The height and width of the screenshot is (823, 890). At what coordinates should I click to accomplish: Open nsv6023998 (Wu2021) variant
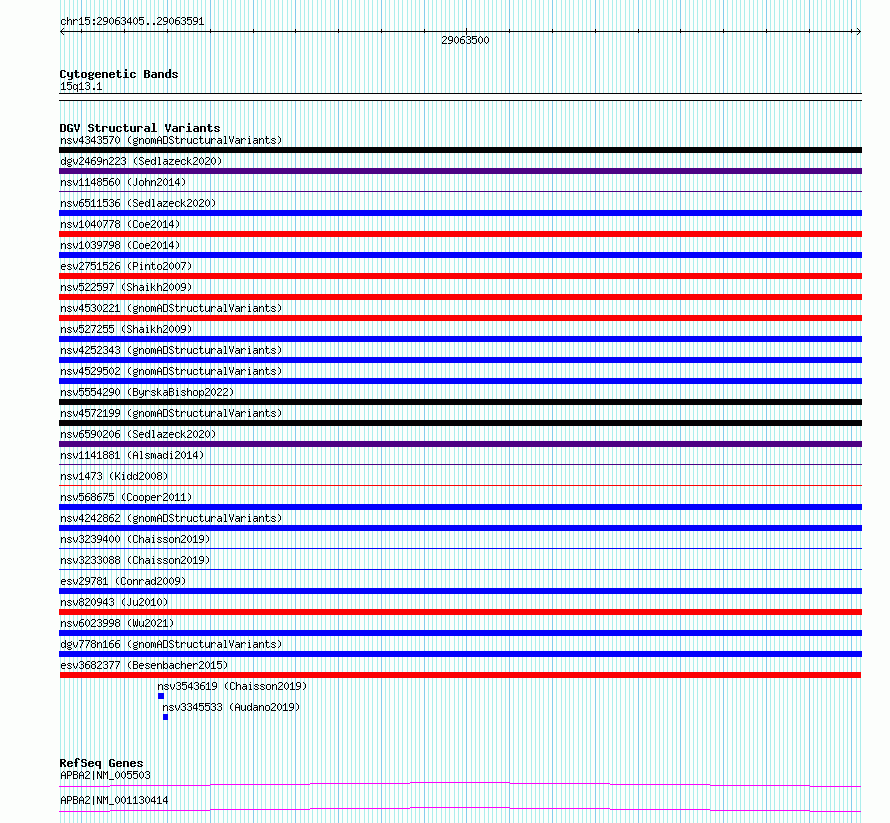(117, 623)
